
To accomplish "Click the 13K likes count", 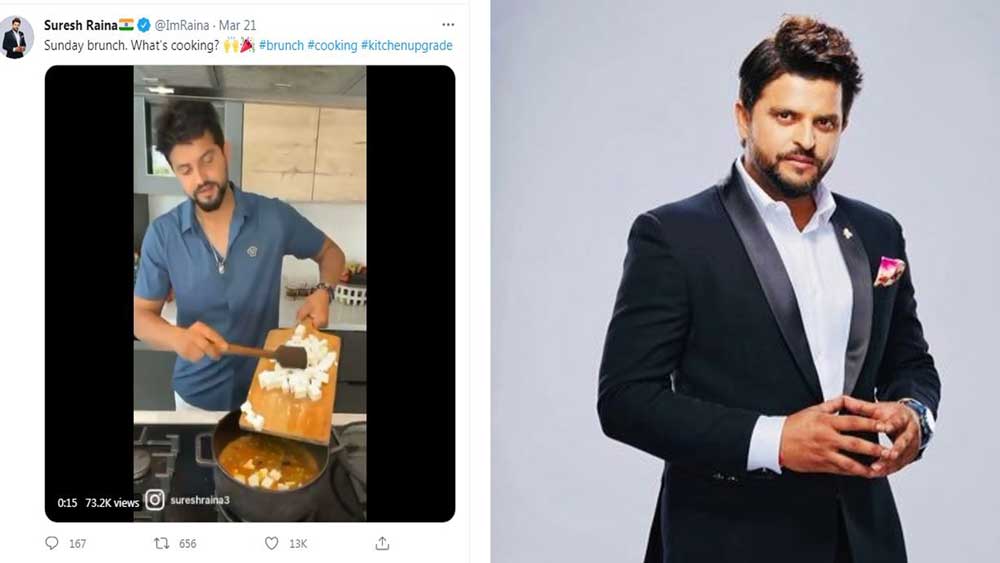I will tap(298, 543).
